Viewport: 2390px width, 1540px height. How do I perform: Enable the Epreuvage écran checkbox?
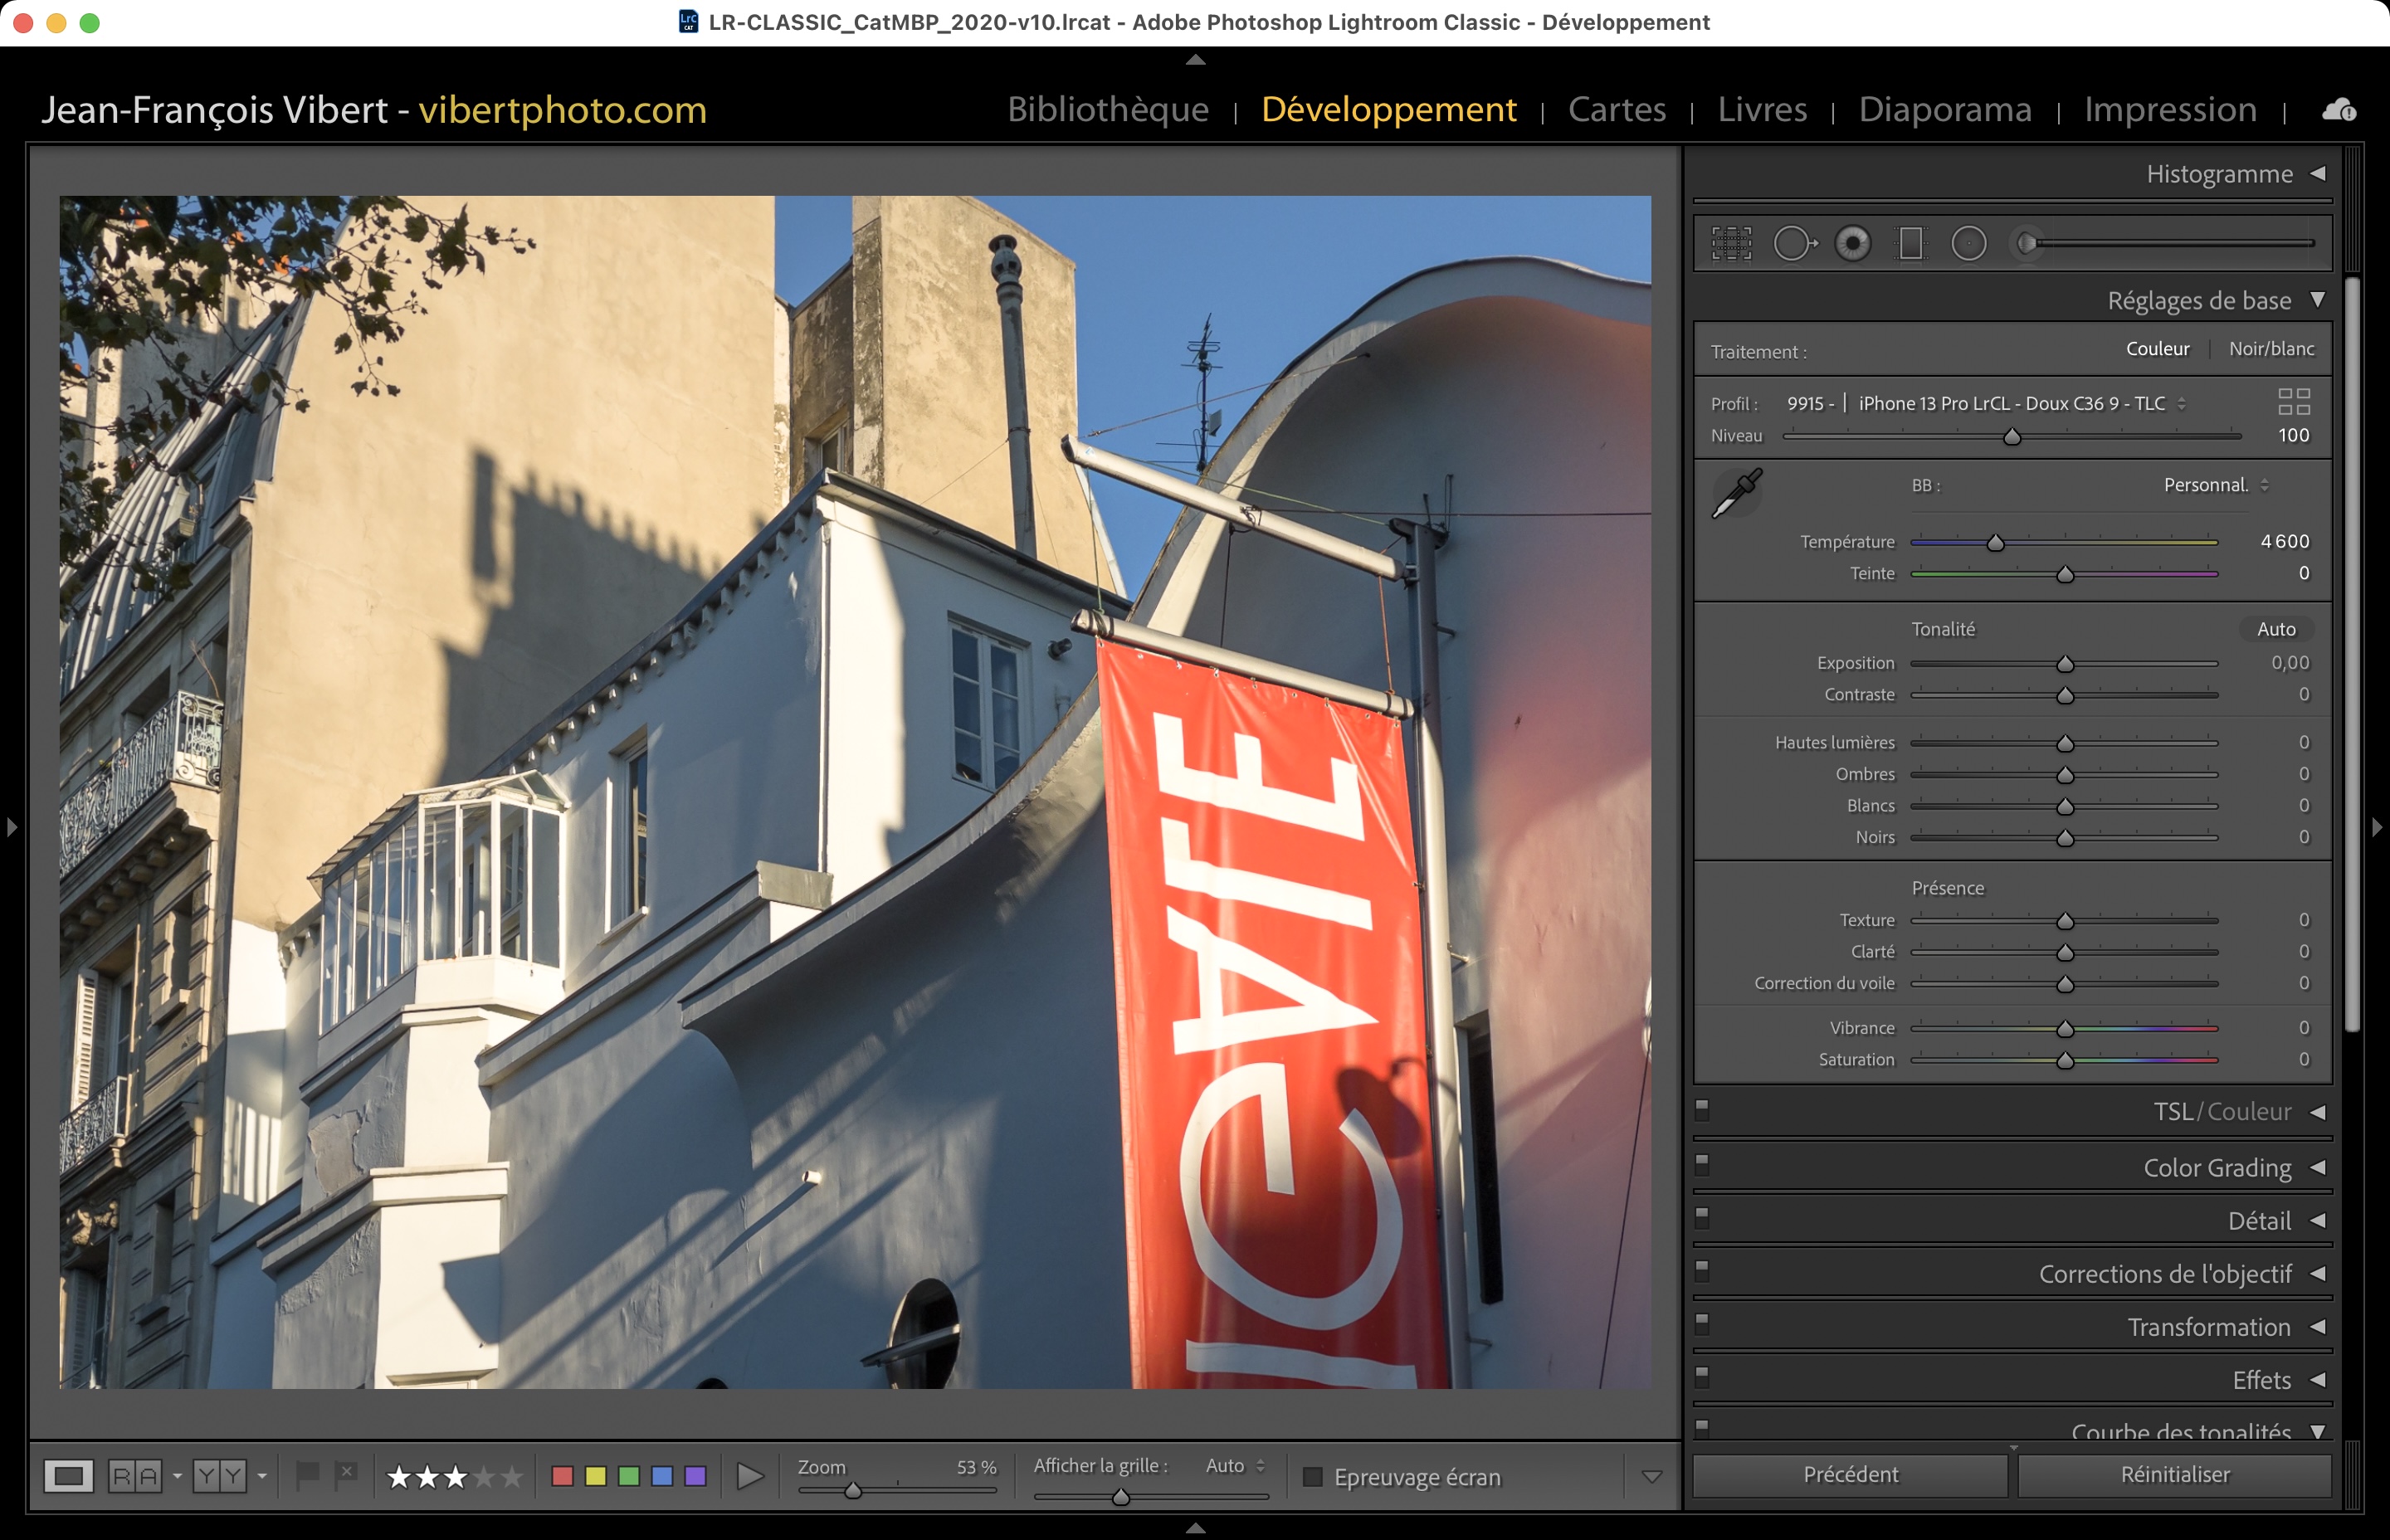tap(1314, 1477)
